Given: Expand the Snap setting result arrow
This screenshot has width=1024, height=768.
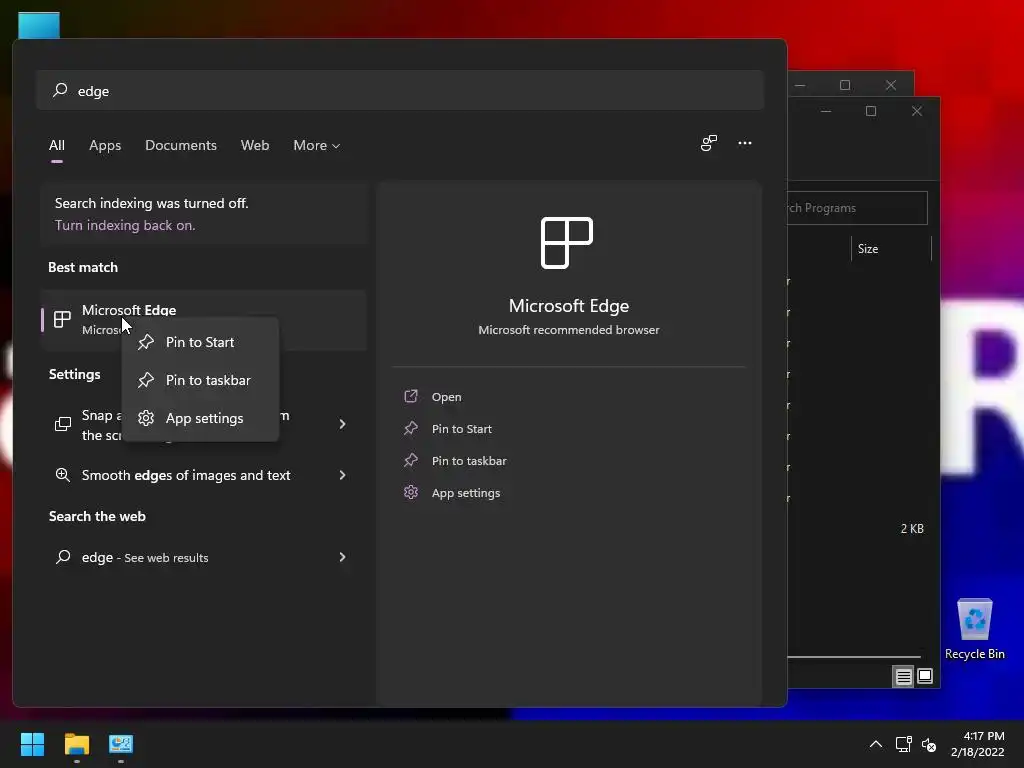Looking at the screenshot, I should (x=342, y=424).
